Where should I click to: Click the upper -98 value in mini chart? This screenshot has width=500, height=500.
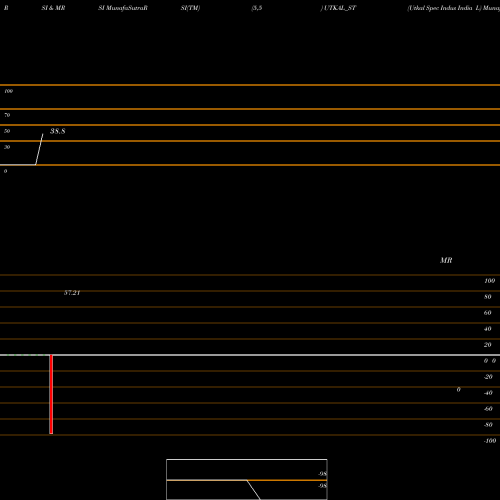coord(322,474)
